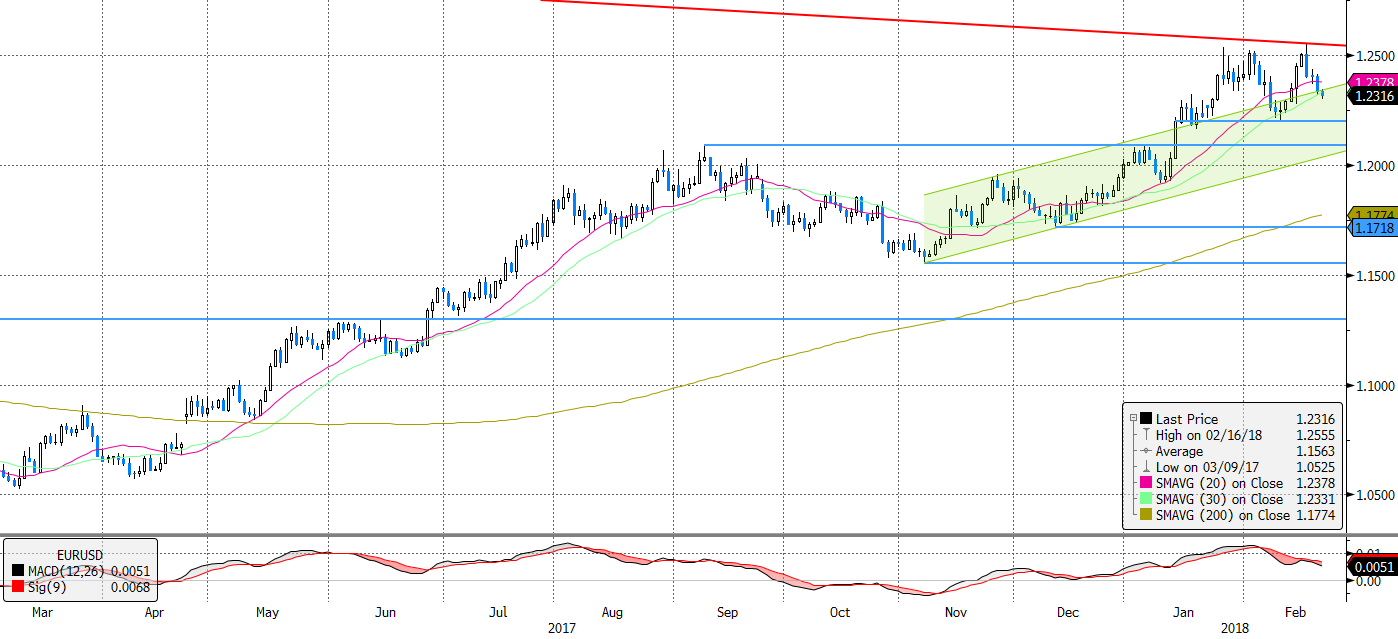
Task: Select "SMAVG (200) on Close" legend label
Action: pos(1223,515)
